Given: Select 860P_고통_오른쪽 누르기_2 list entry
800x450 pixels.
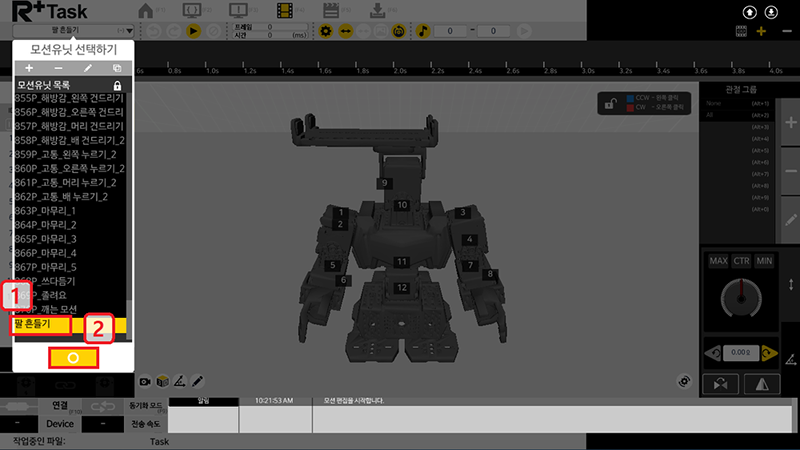Looking at the screenshot, I should (x=68, y=169).
